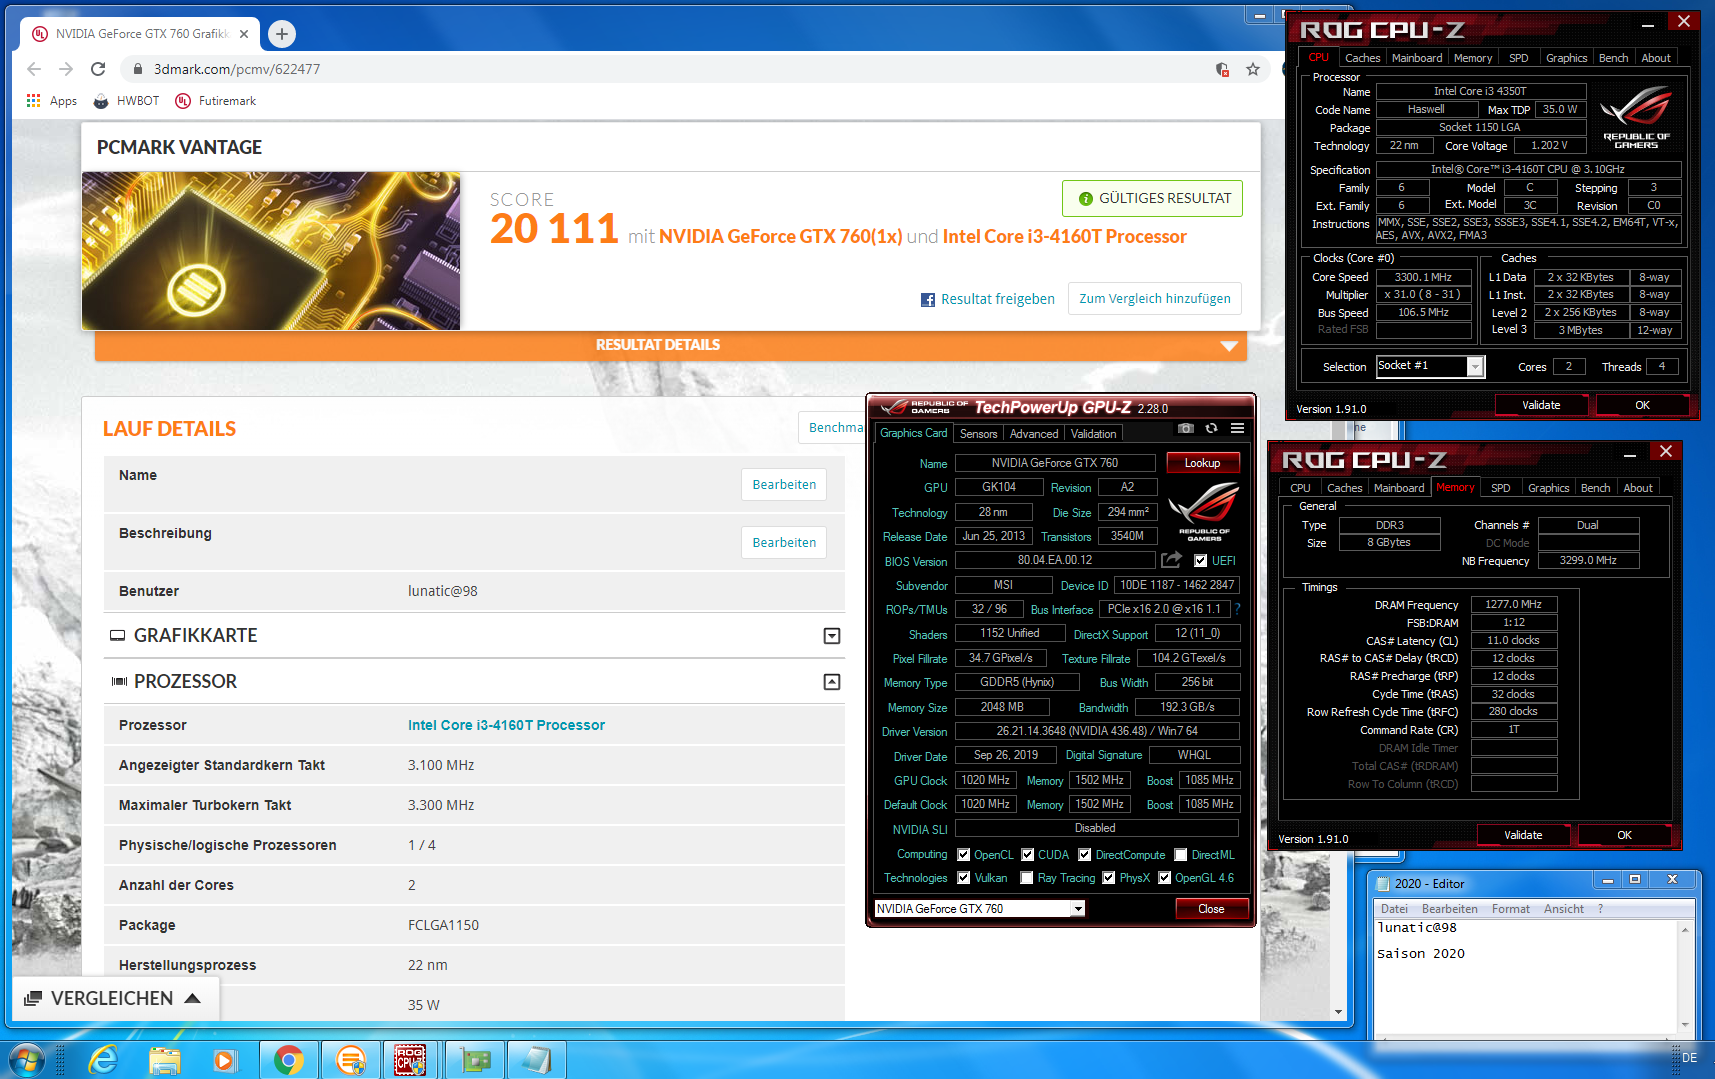Click site info lock icon in address bar
The image size is (1715, 1079).
(x=138, y=69)
